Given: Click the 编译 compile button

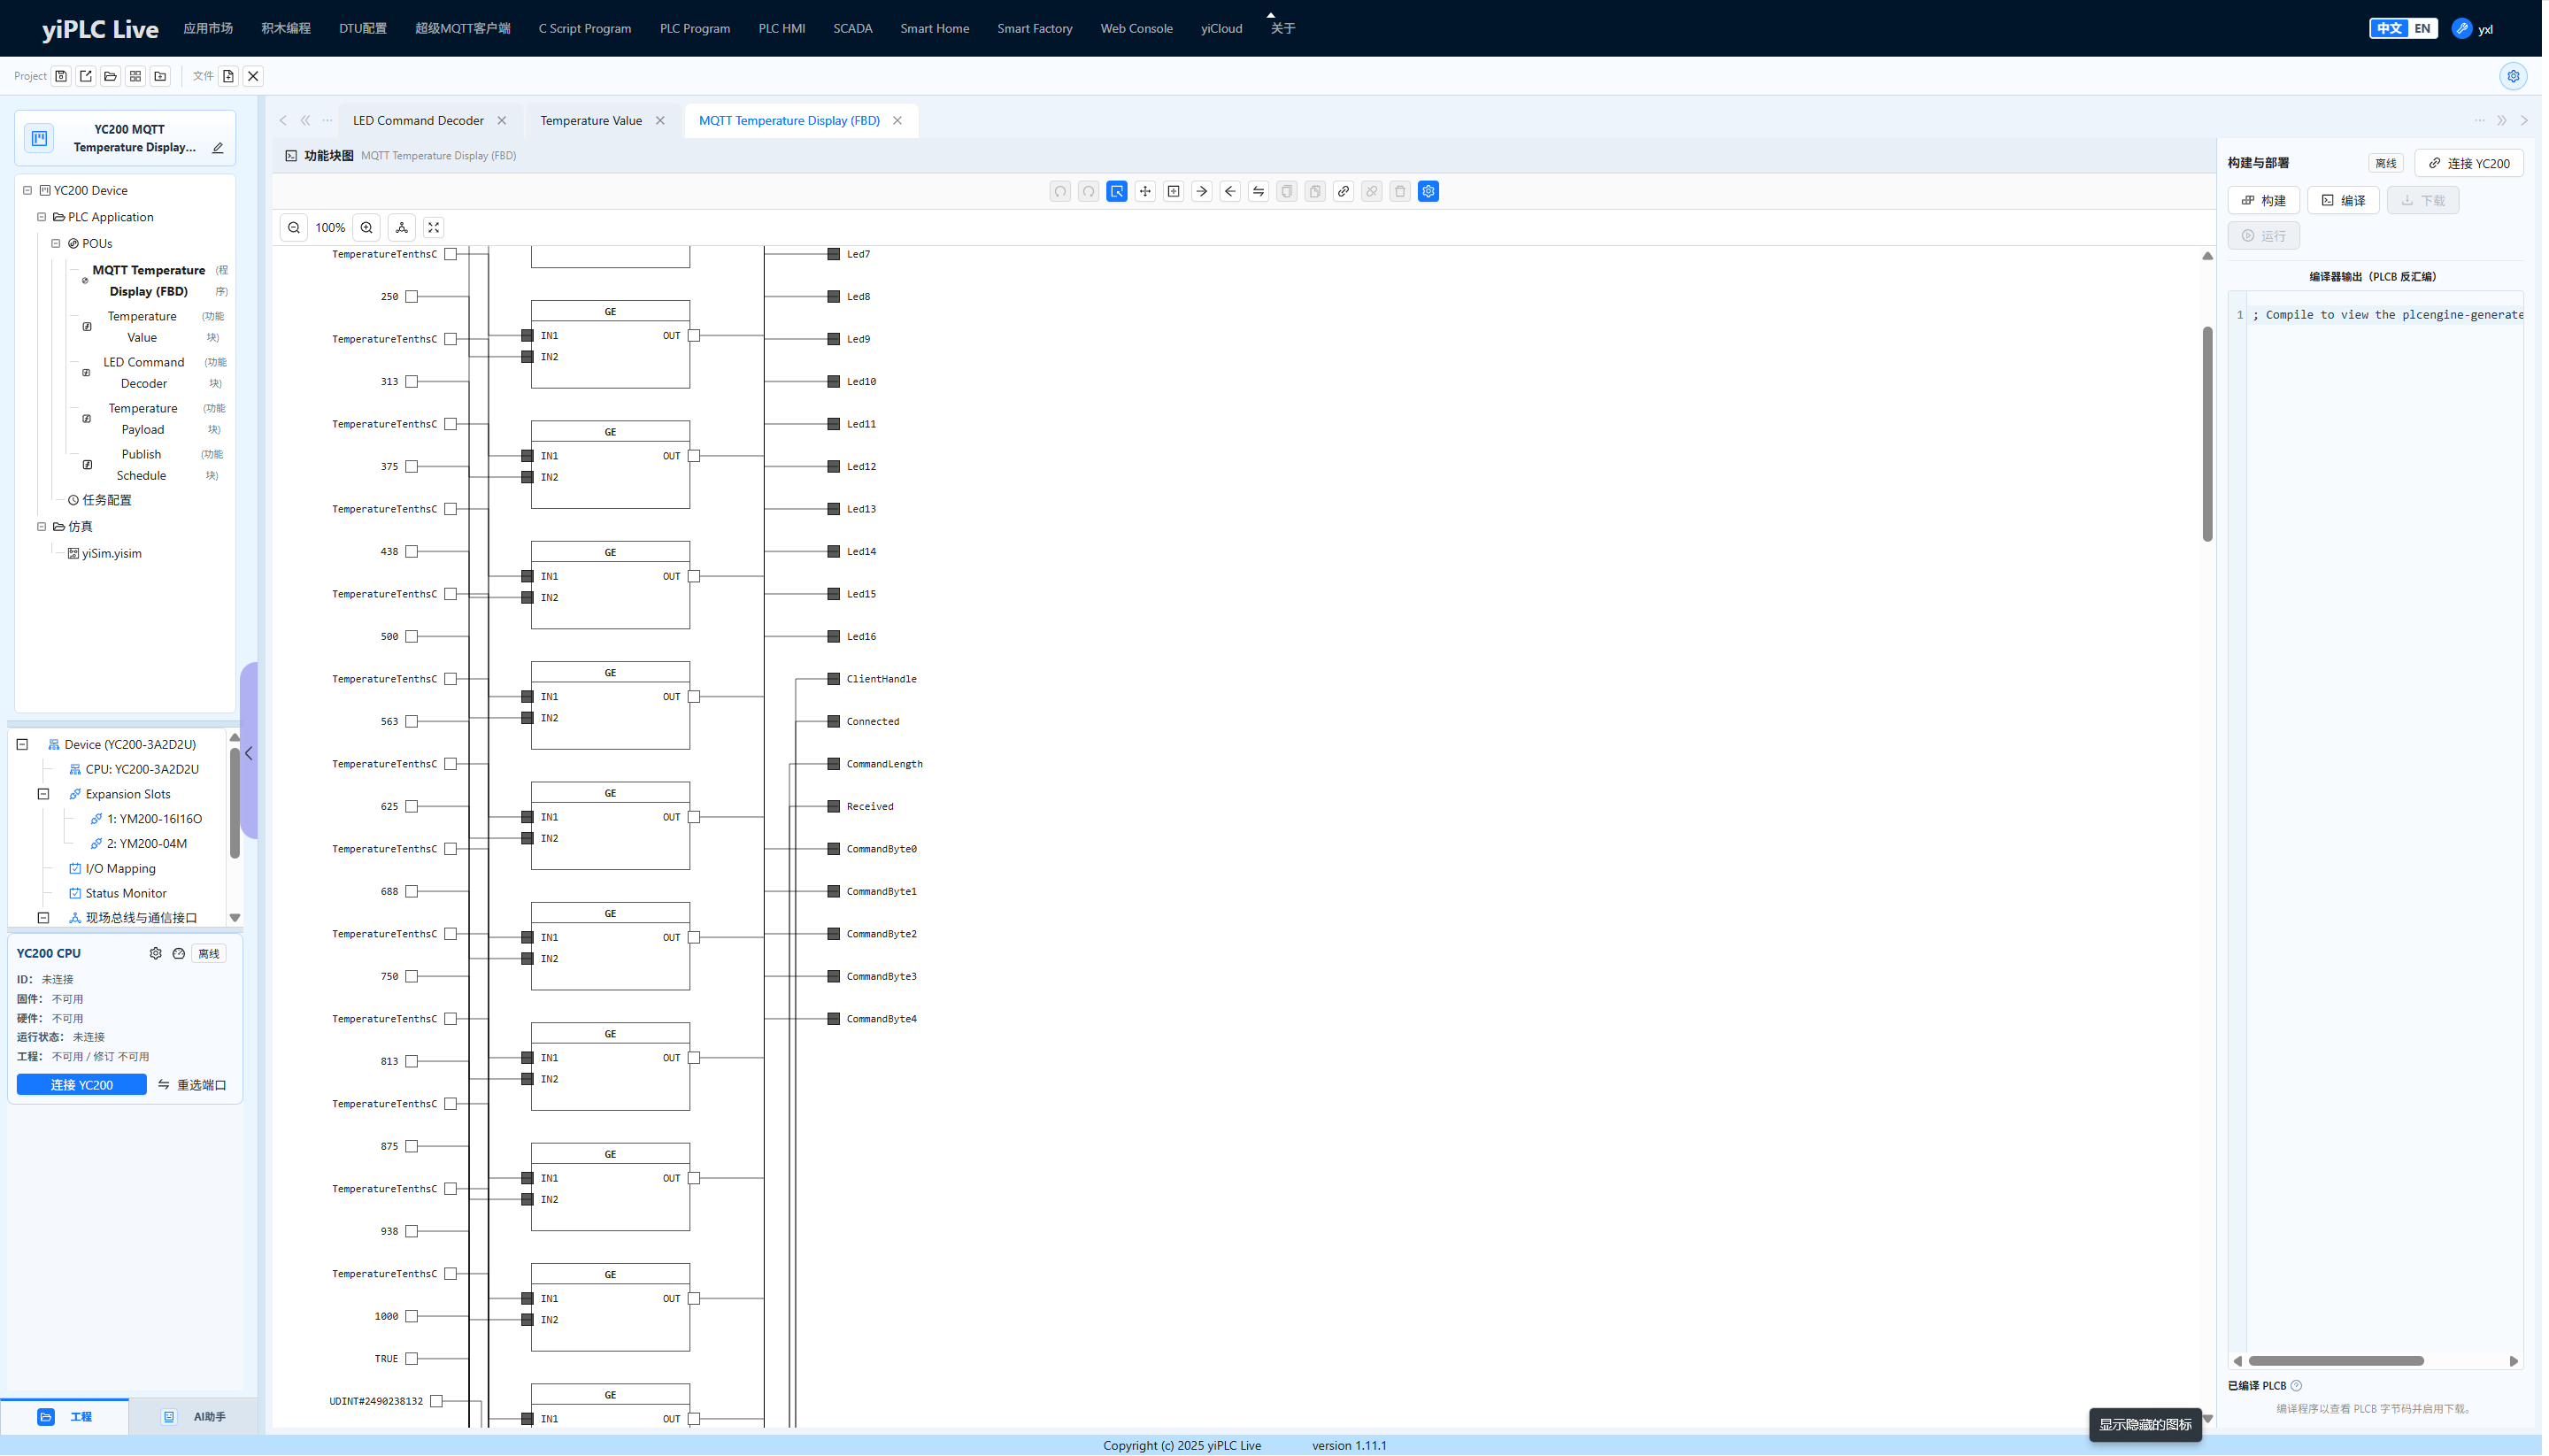Looking at the screenshot, I should (x=2344, y=200).
